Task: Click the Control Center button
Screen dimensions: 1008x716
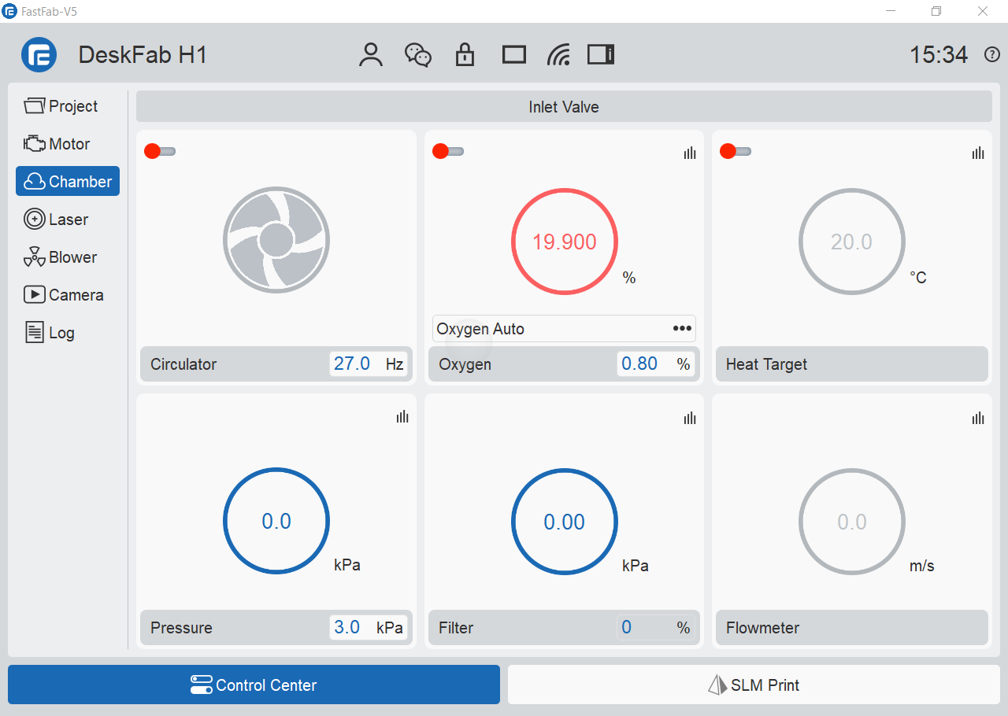Action: (254, 685)
